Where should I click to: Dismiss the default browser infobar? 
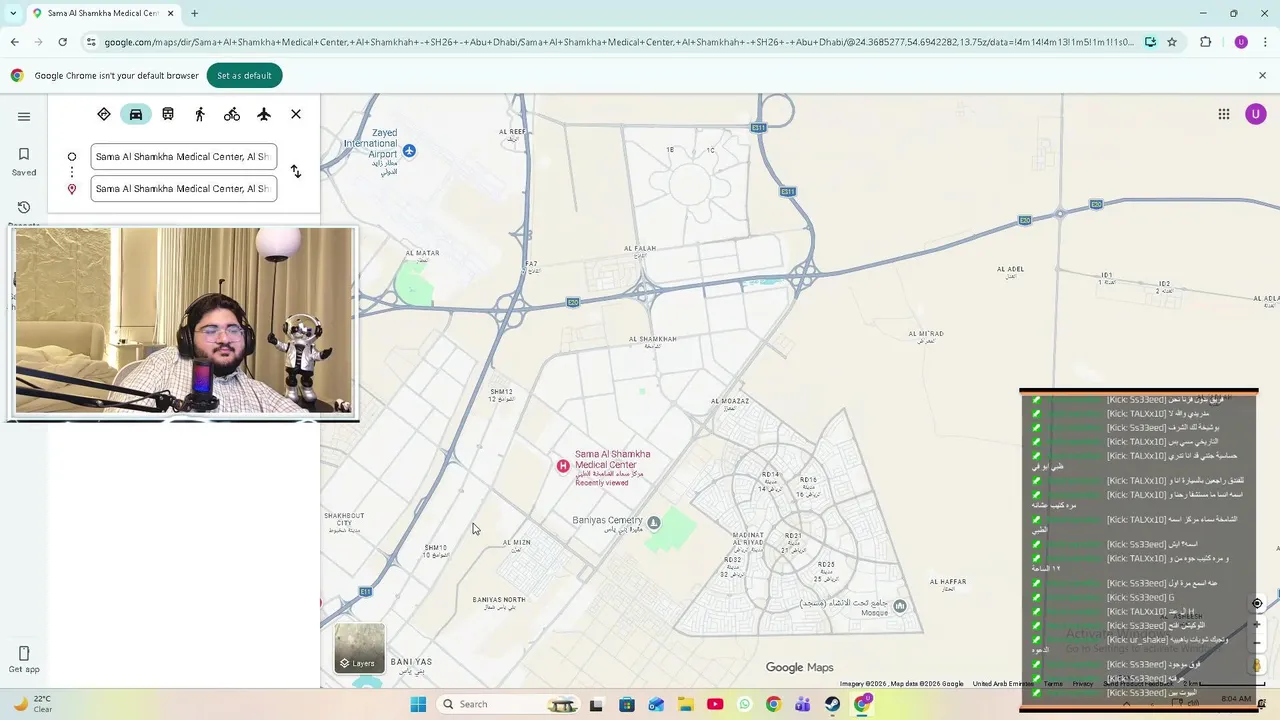coord(1262,75)
